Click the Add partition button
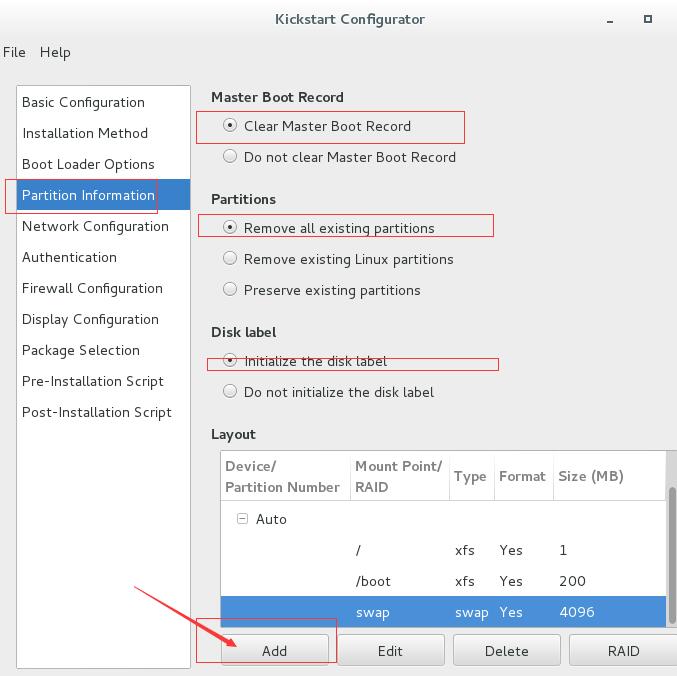 tap(275, 650)
